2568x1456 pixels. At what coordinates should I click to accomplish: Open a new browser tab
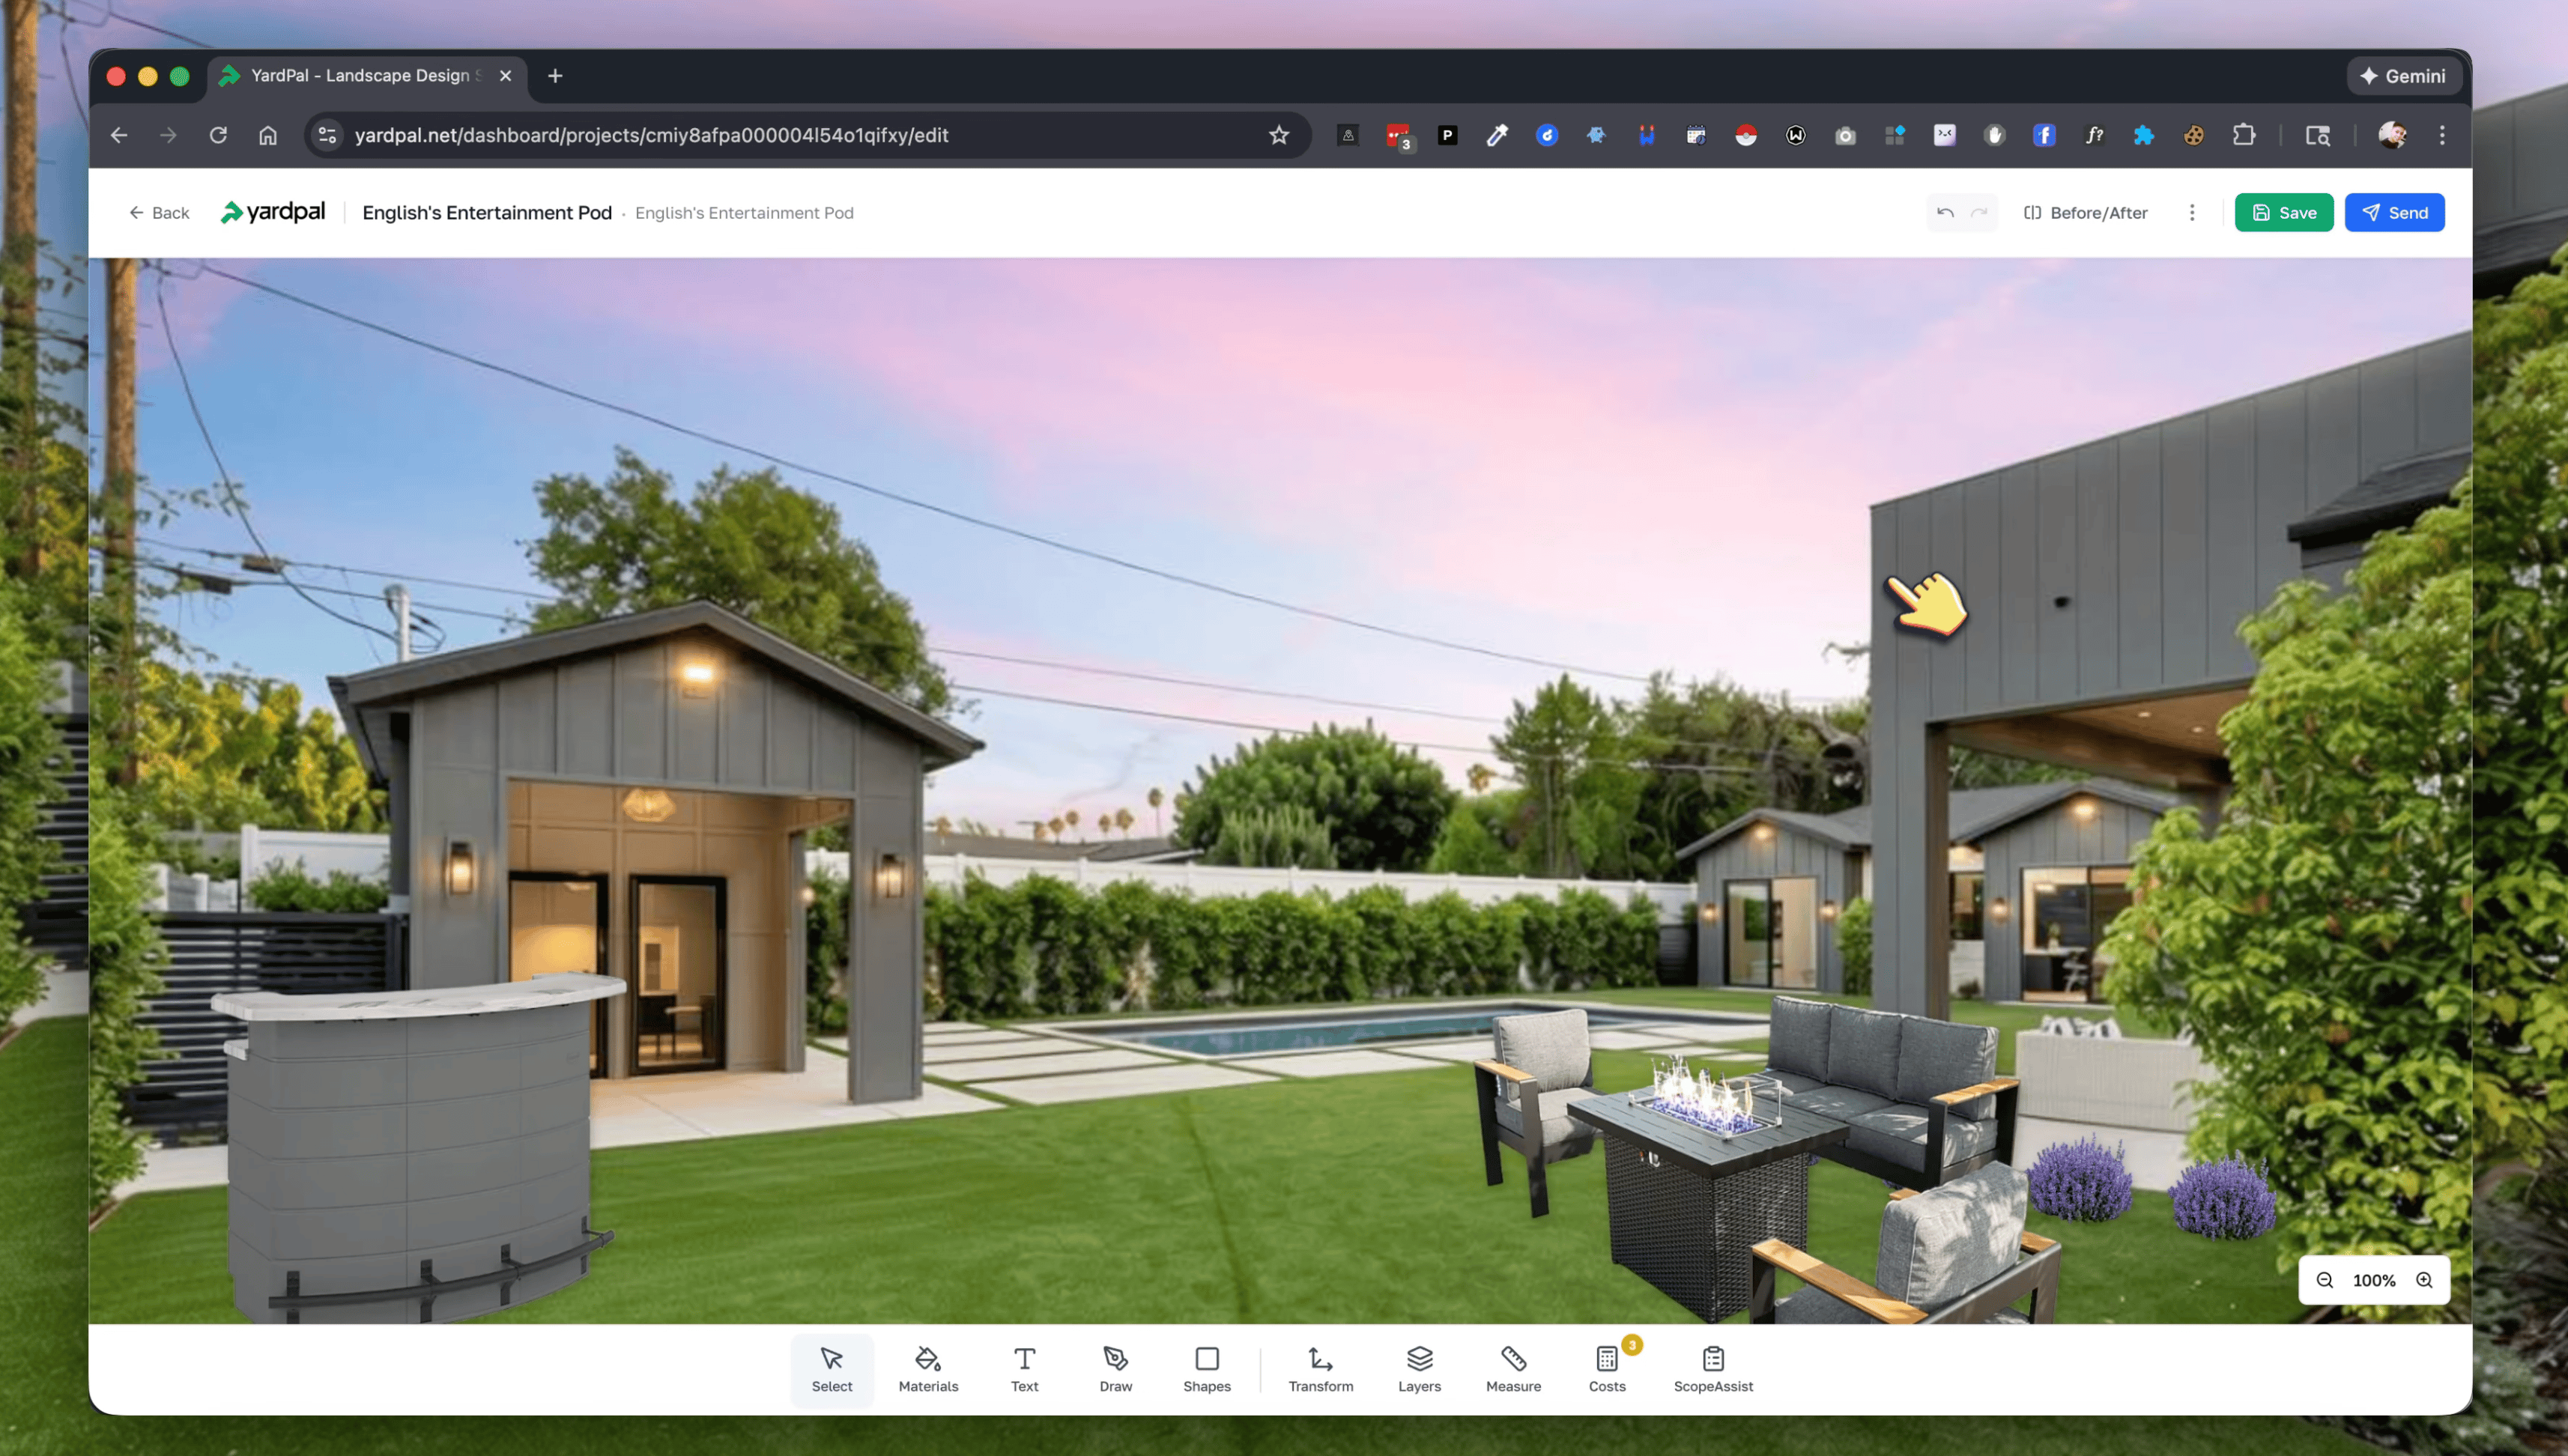(x=555, y=76)
